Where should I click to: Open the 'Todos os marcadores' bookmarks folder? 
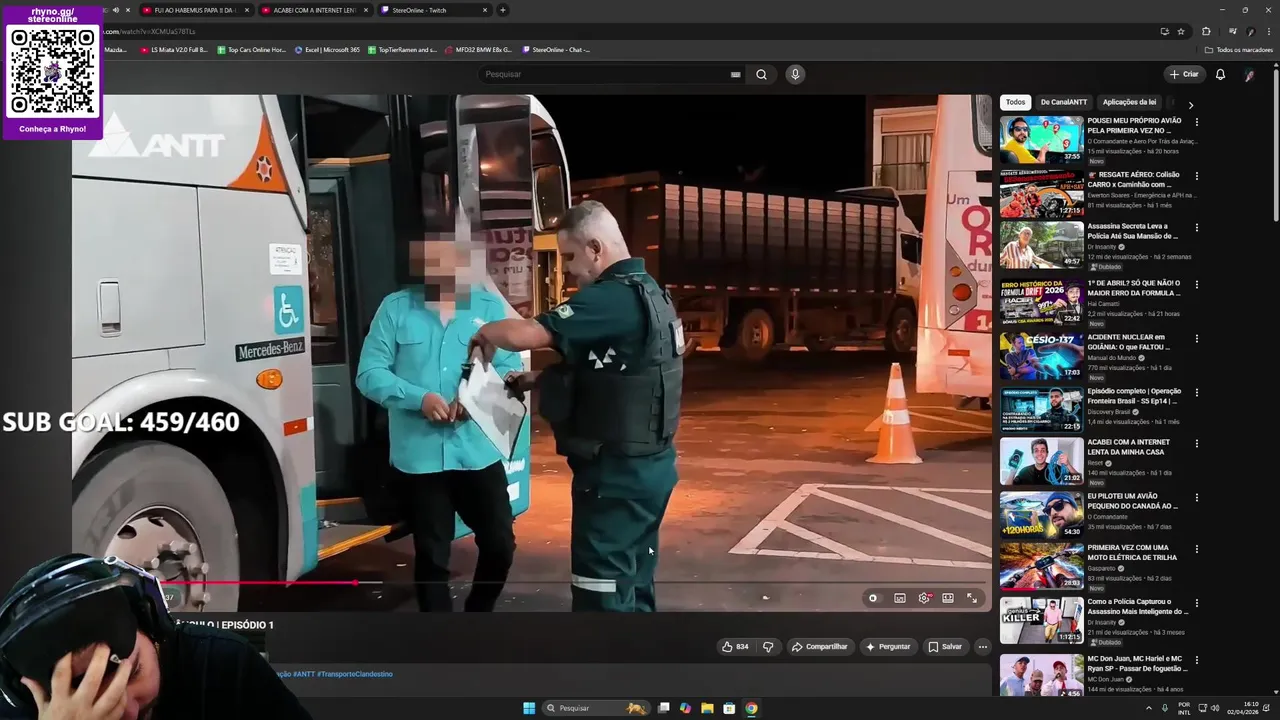pyautogui.click(x=1238, y=49)
